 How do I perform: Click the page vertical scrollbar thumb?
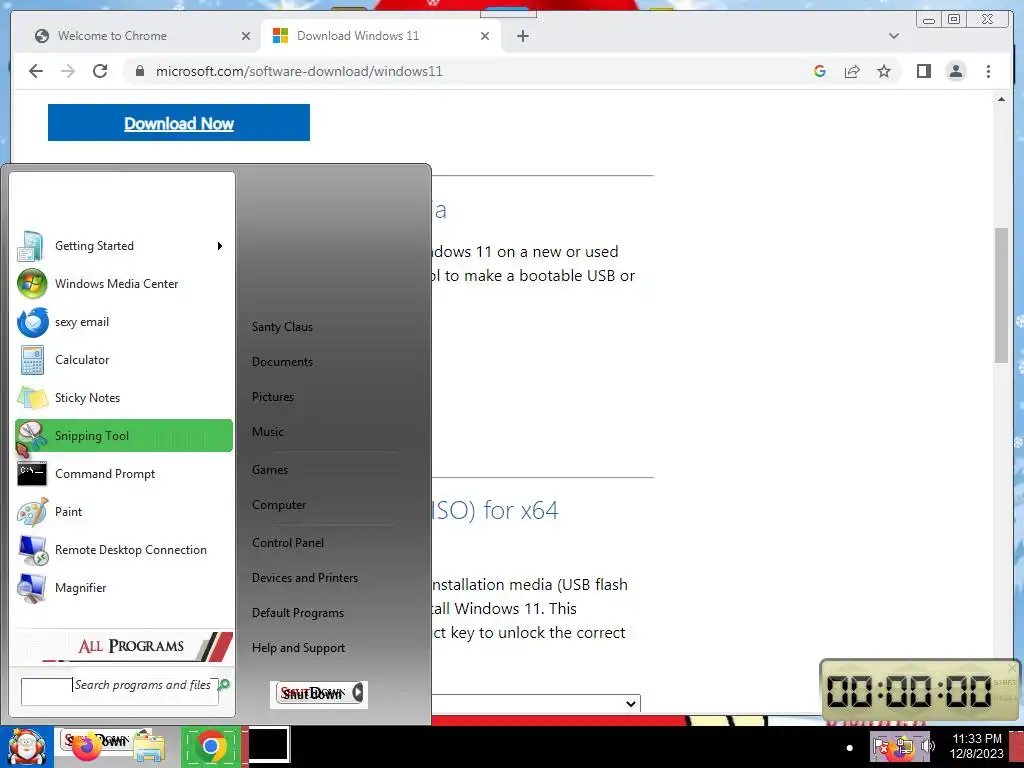1001,295
